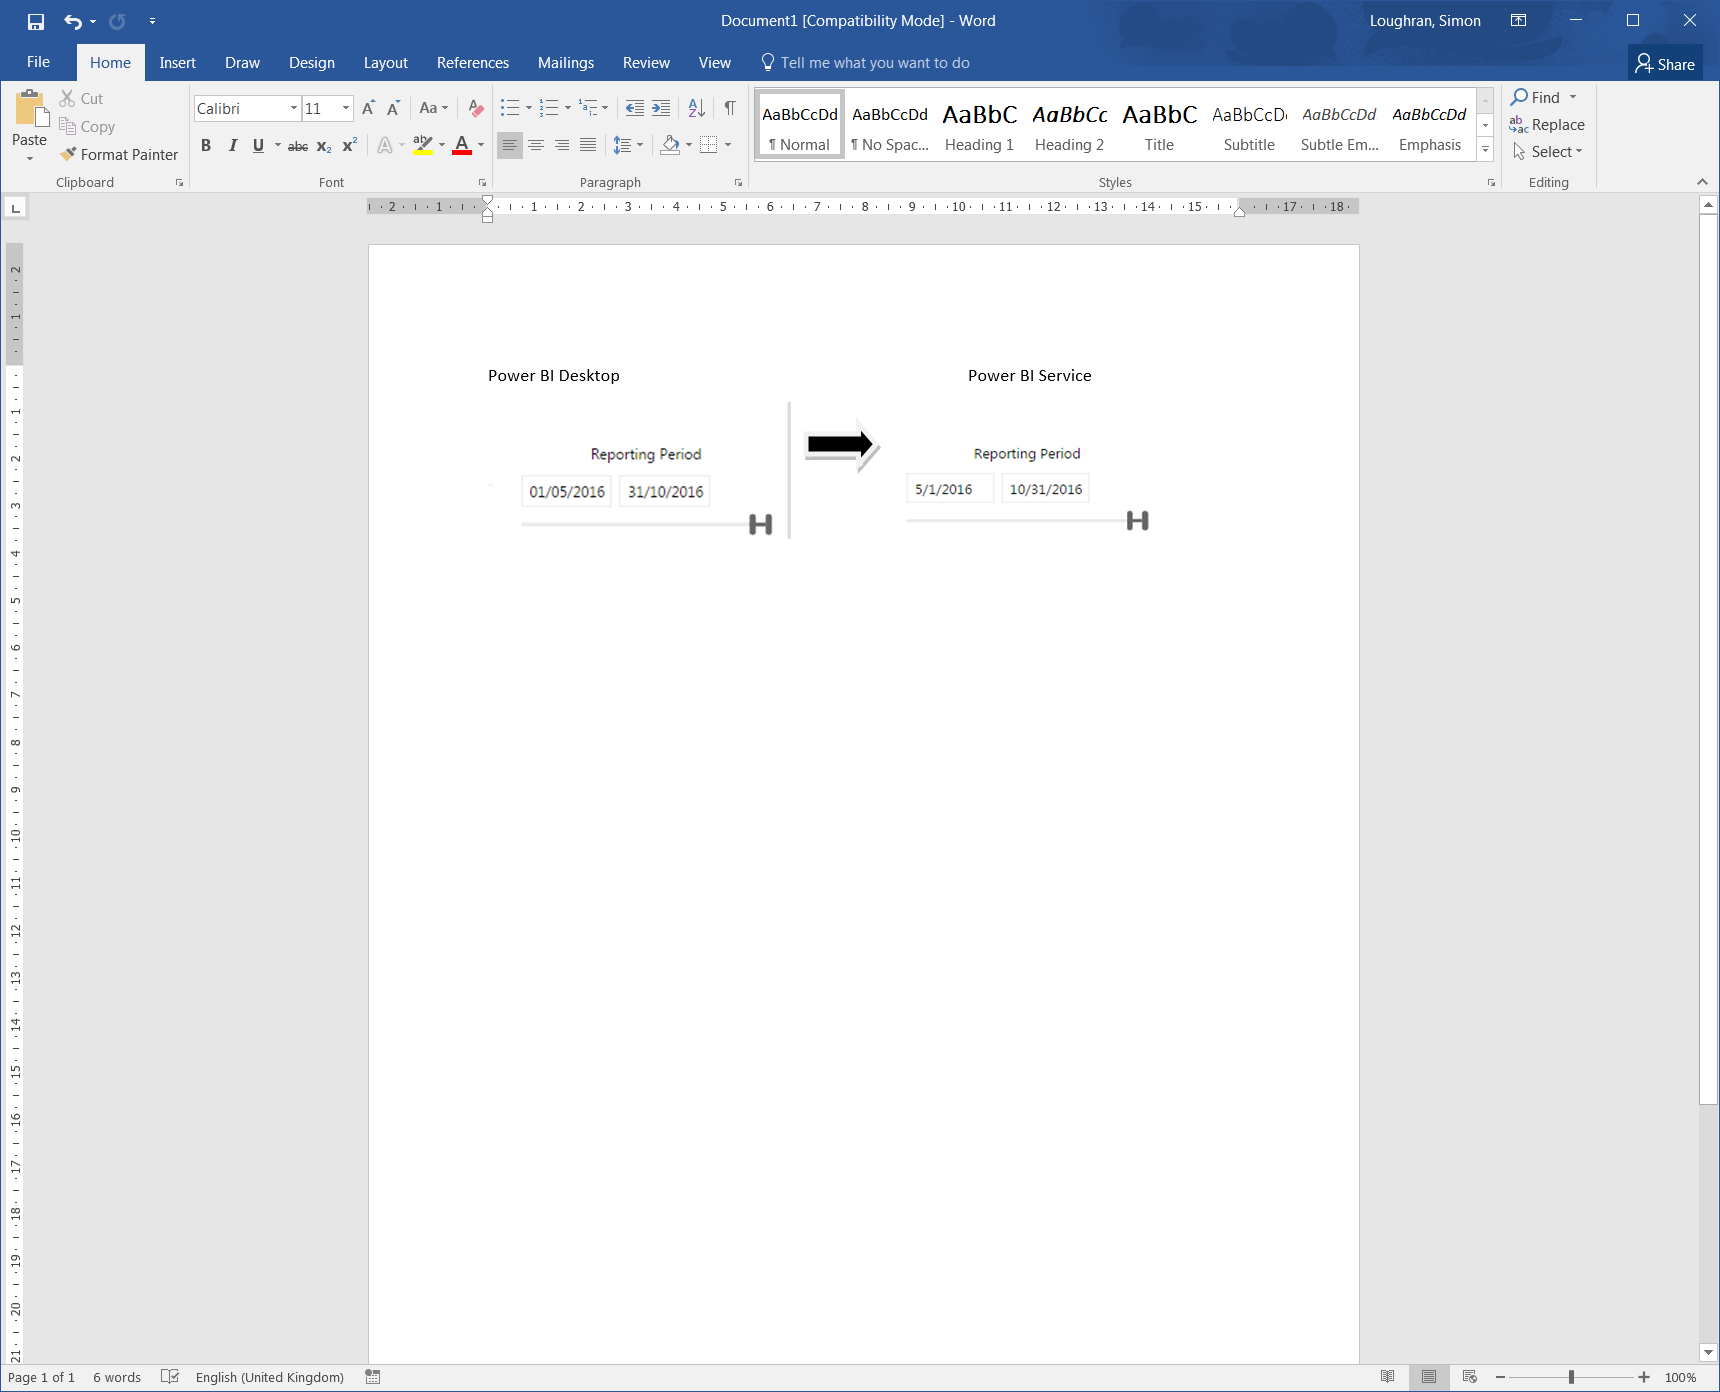Increase font size with Grow Font icon
Viewport: 1720px width, 1392px height.
pos(368,108)
